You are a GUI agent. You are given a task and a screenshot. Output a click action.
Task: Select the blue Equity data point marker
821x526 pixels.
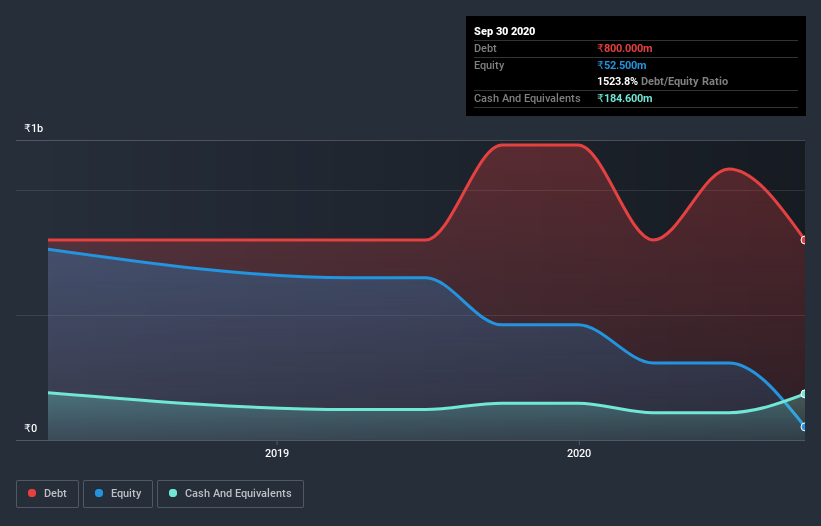pos(804,427)
